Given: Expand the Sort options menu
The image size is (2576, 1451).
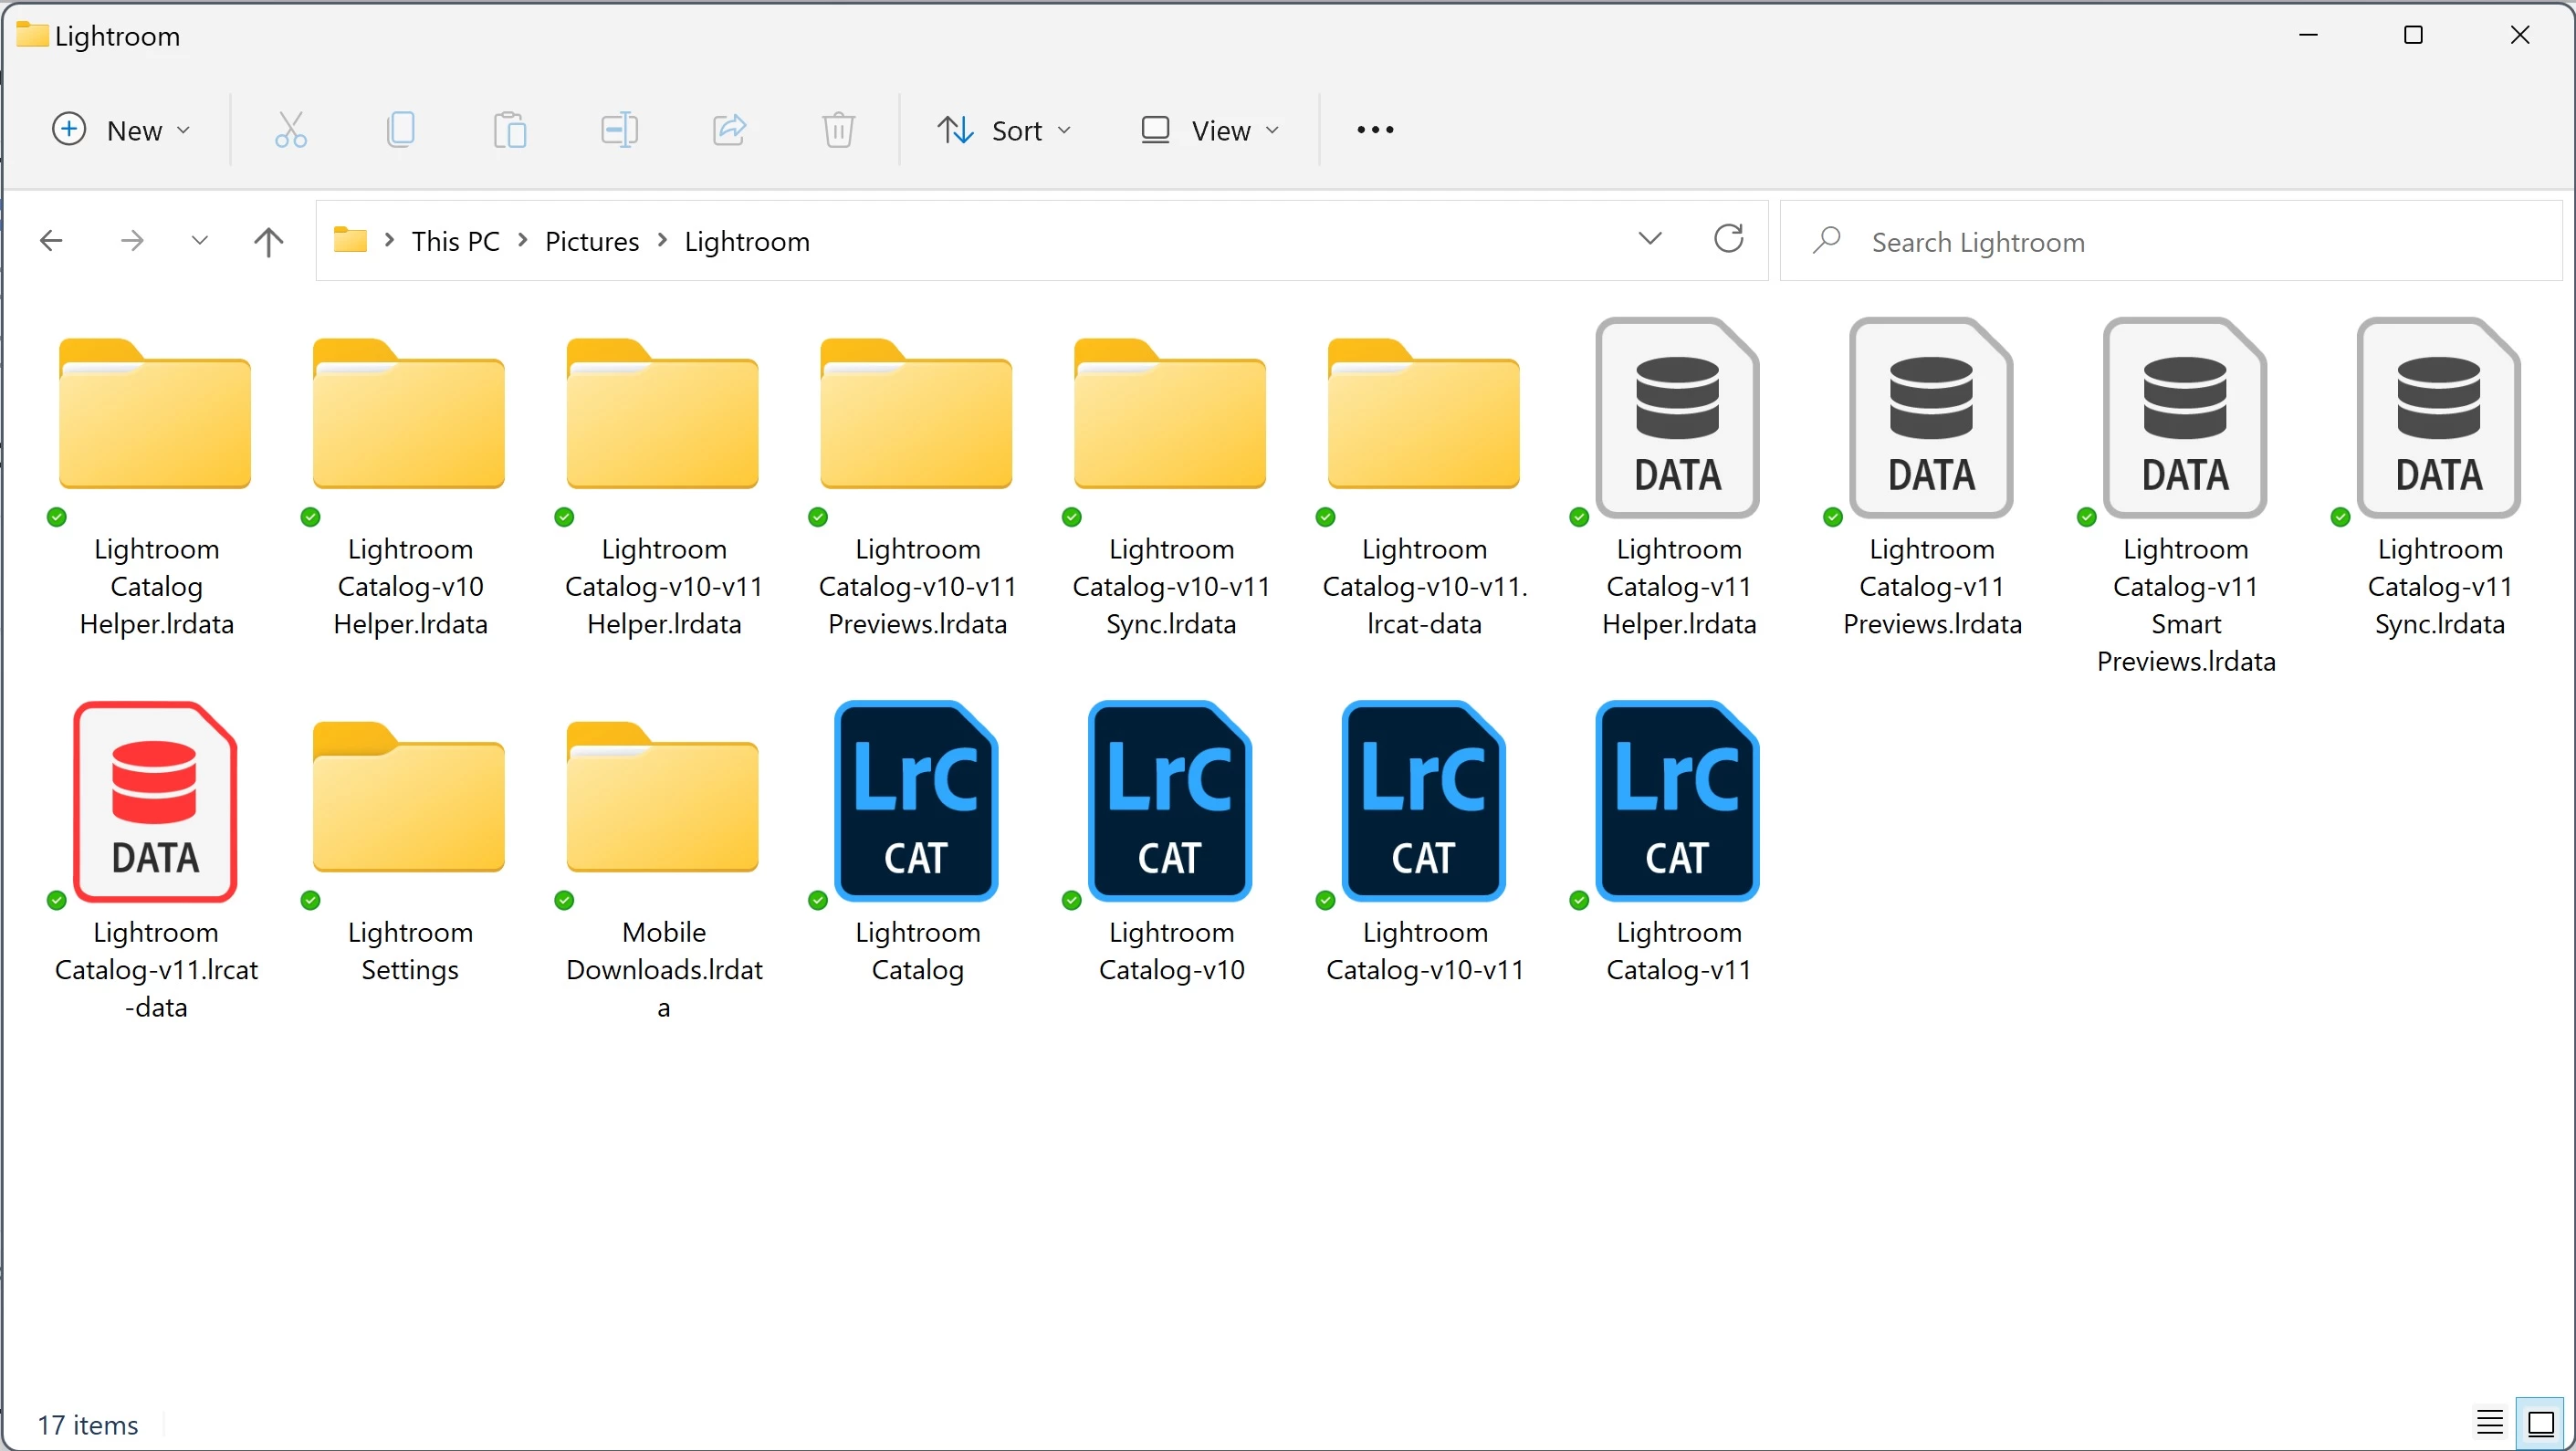Looking at the screenshot, I should pyautogui.click(x=1004, y=130).
